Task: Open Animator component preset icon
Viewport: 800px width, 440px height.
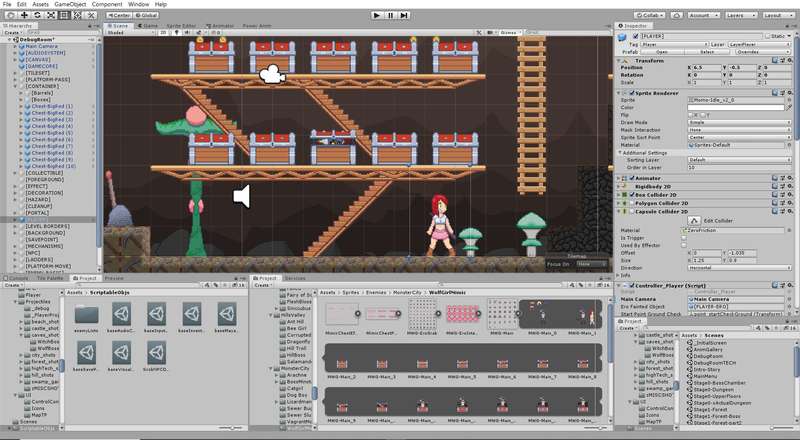Action: 782,178
